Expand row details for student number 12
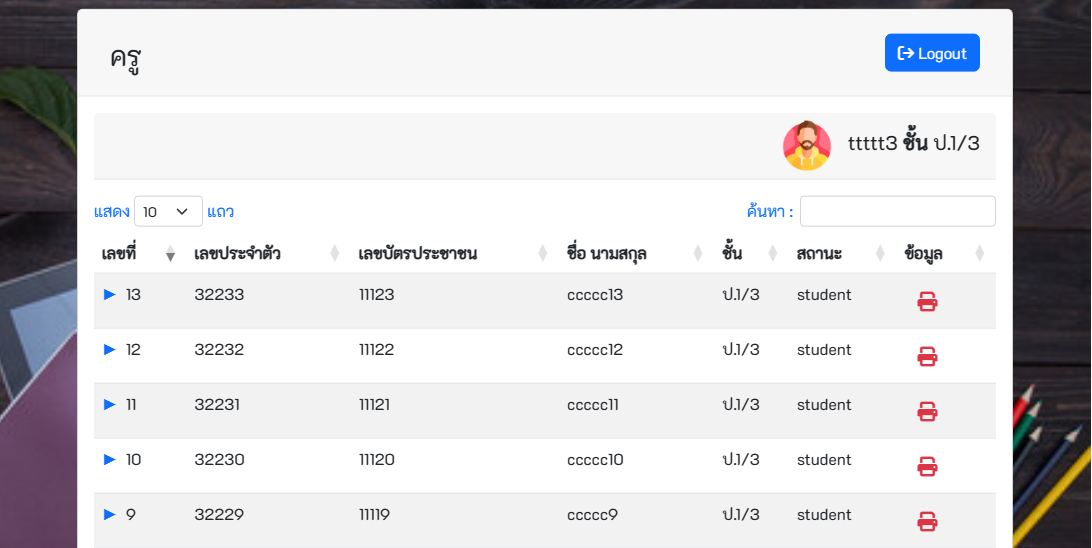This screenshot has width=1092, height=548. (x=109, y=350)
